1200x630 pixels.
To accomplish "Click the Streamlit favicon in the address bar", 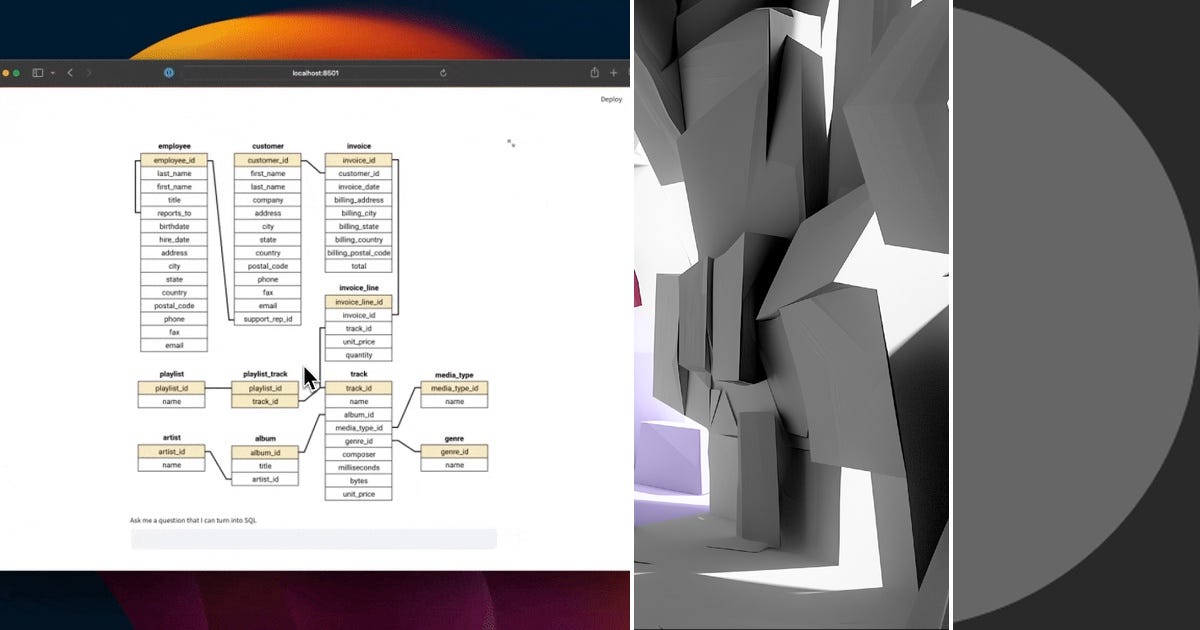I will tap(169, 72).
